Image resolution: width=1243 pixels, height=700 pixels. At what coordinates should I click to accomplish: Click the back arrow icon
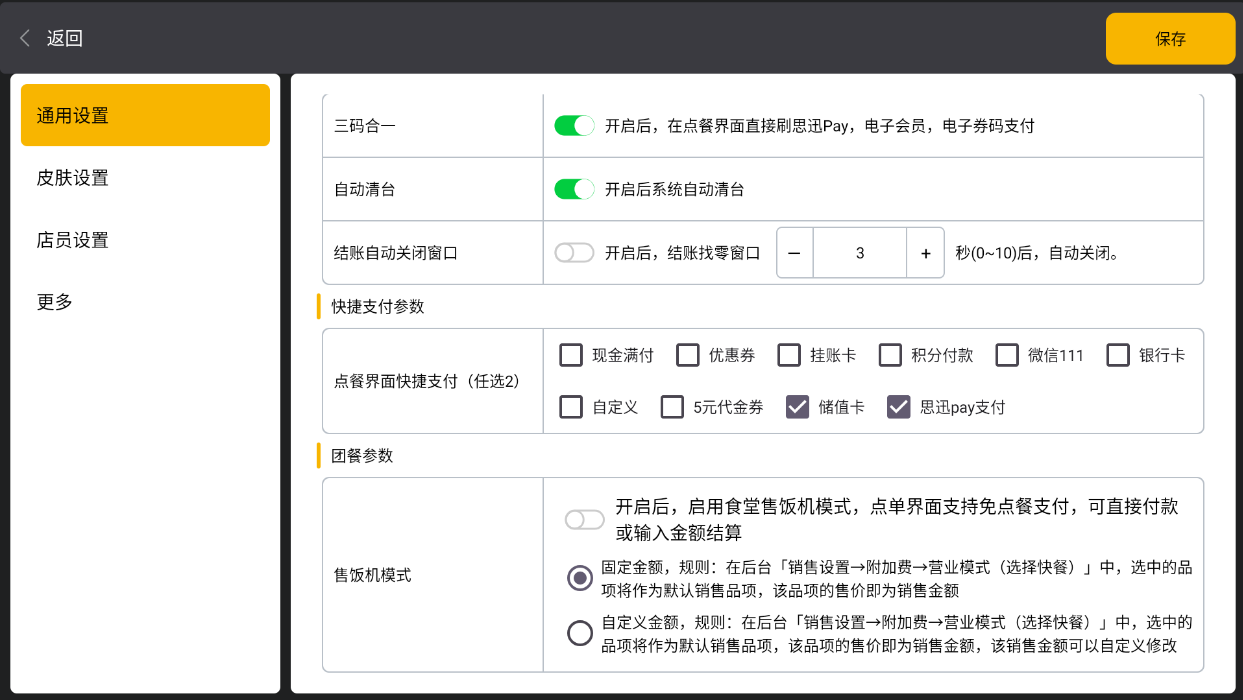25,39
